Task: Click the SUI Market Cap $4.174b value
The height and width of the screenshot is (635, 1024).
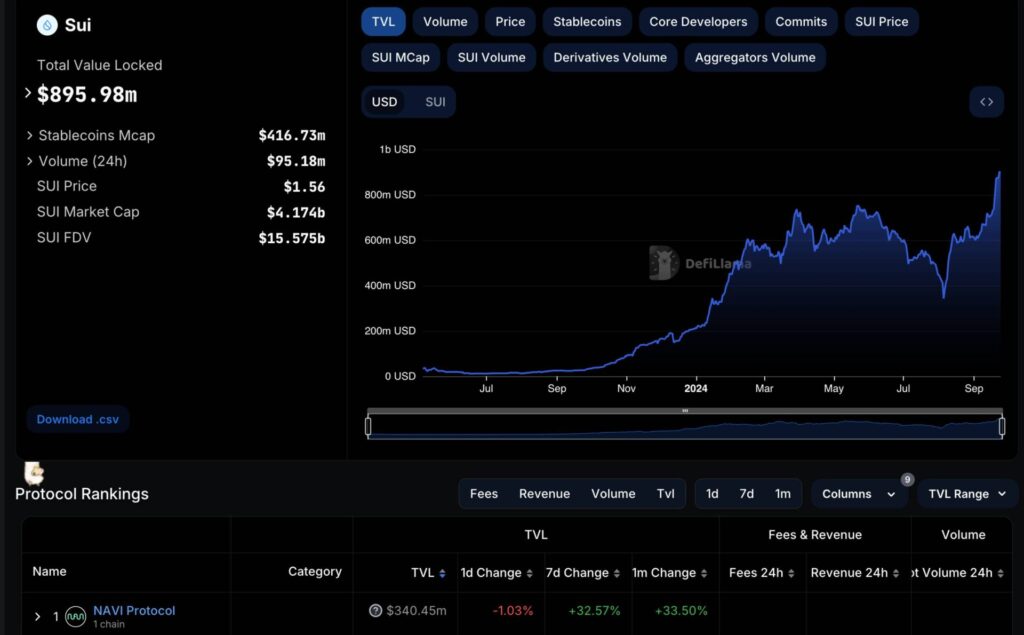Action: [295, 212]
